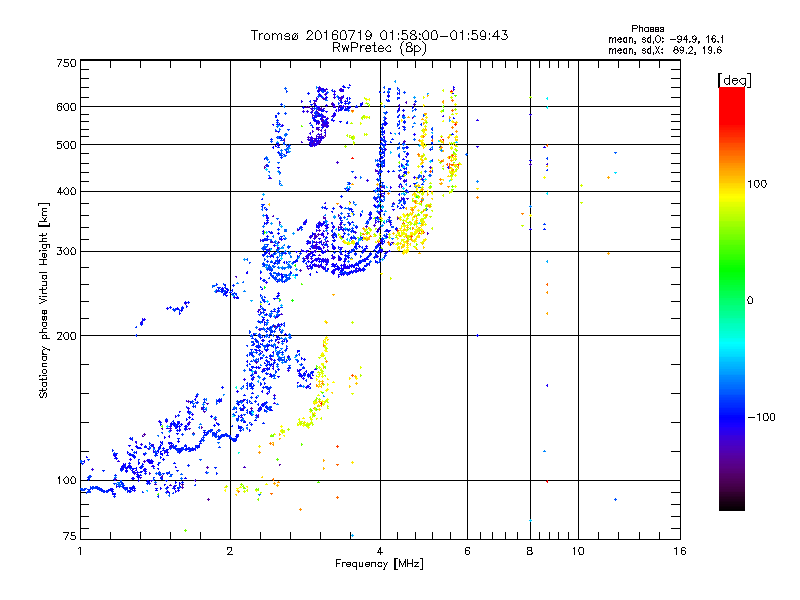The image size is (800, 600).
Task: Click the "400" height tick label
Action: click(66, 192)
